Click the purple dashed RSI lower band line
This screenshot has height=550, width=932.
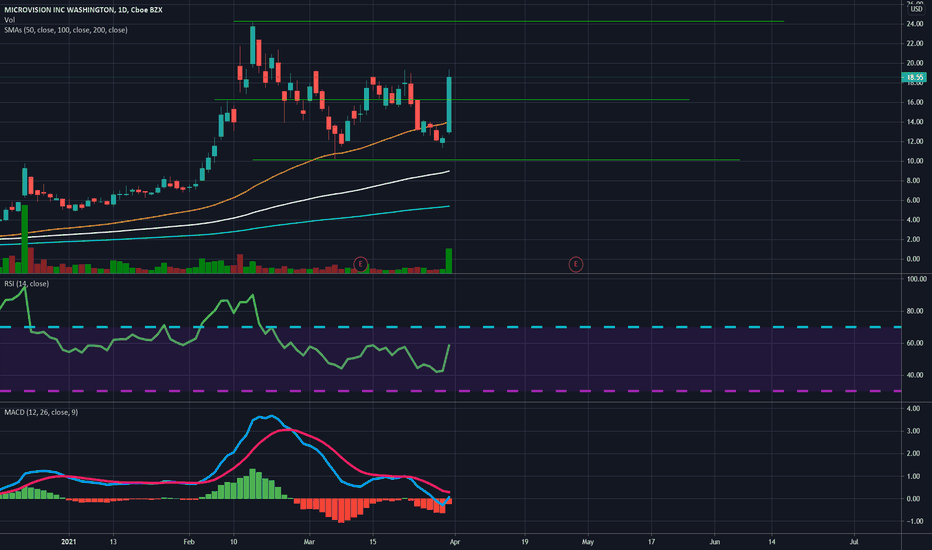tap(451, 391)
